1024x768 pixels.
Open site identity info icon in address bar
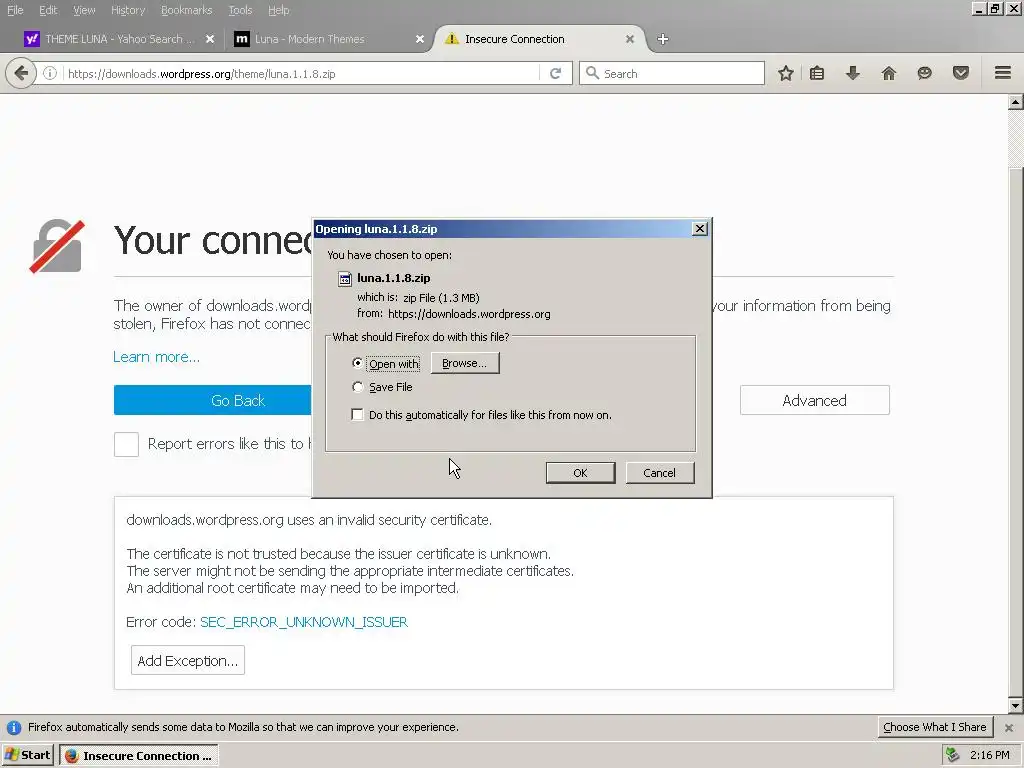coord(50,73)
